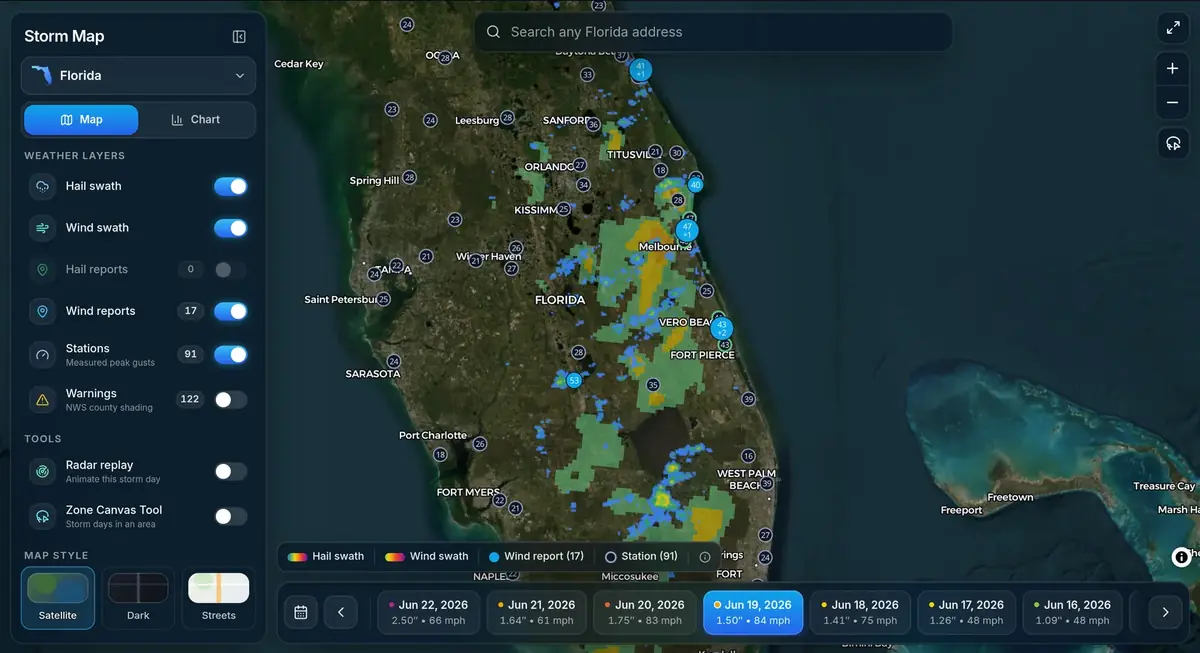Select the Jun 20, 2026 storm day
The image size is (1200, 653).
[x=645, y=612]
